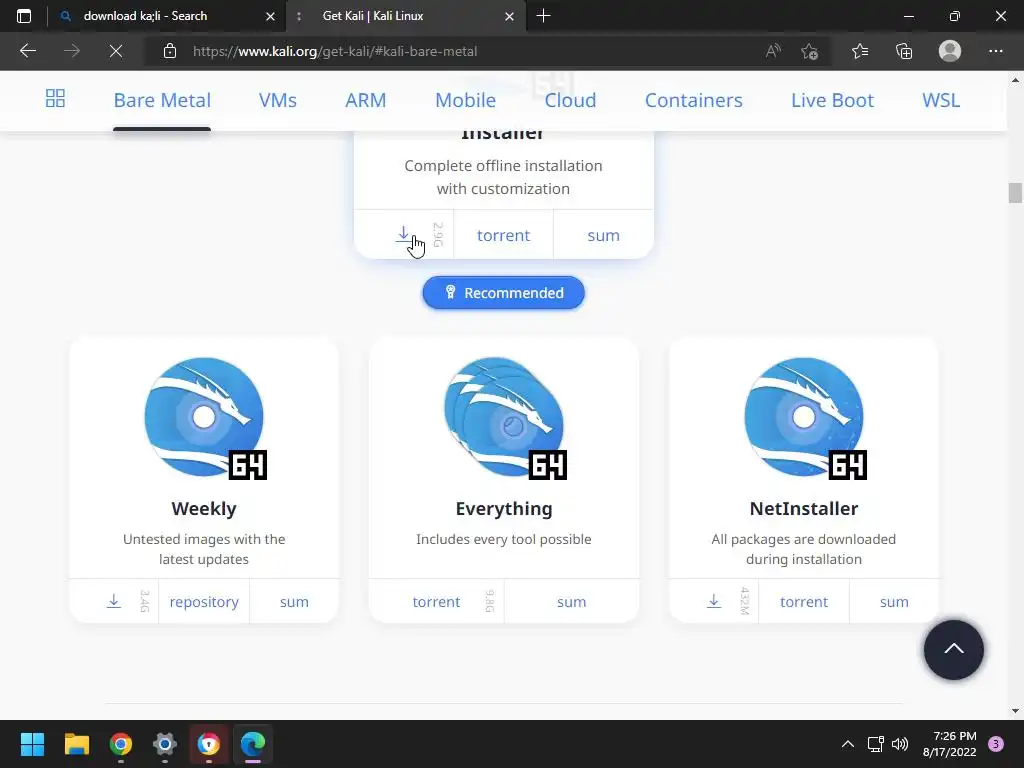Open a new browser tab
The width and height of the screenshot is (1024, 768).
(543, 16)
